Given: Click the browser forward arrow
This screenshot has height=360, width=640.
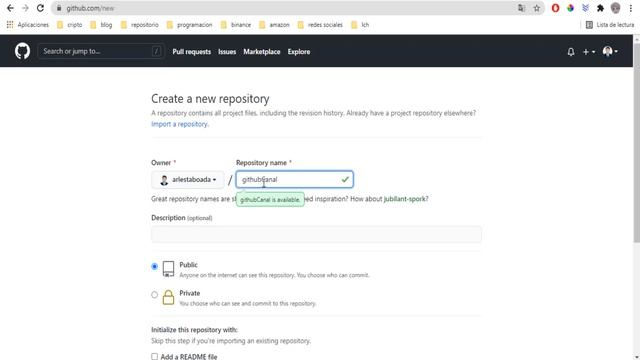Looking at the screenshot, I should pos(25,8).
